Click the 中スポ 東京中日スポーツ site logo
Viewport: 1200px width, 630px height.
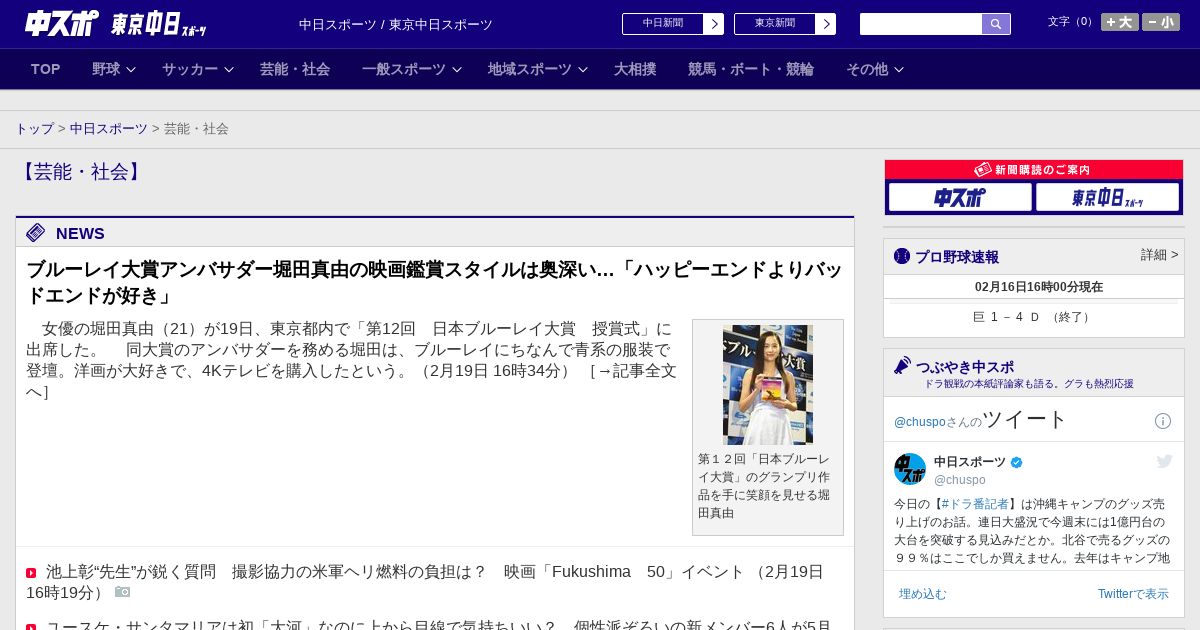116,24
